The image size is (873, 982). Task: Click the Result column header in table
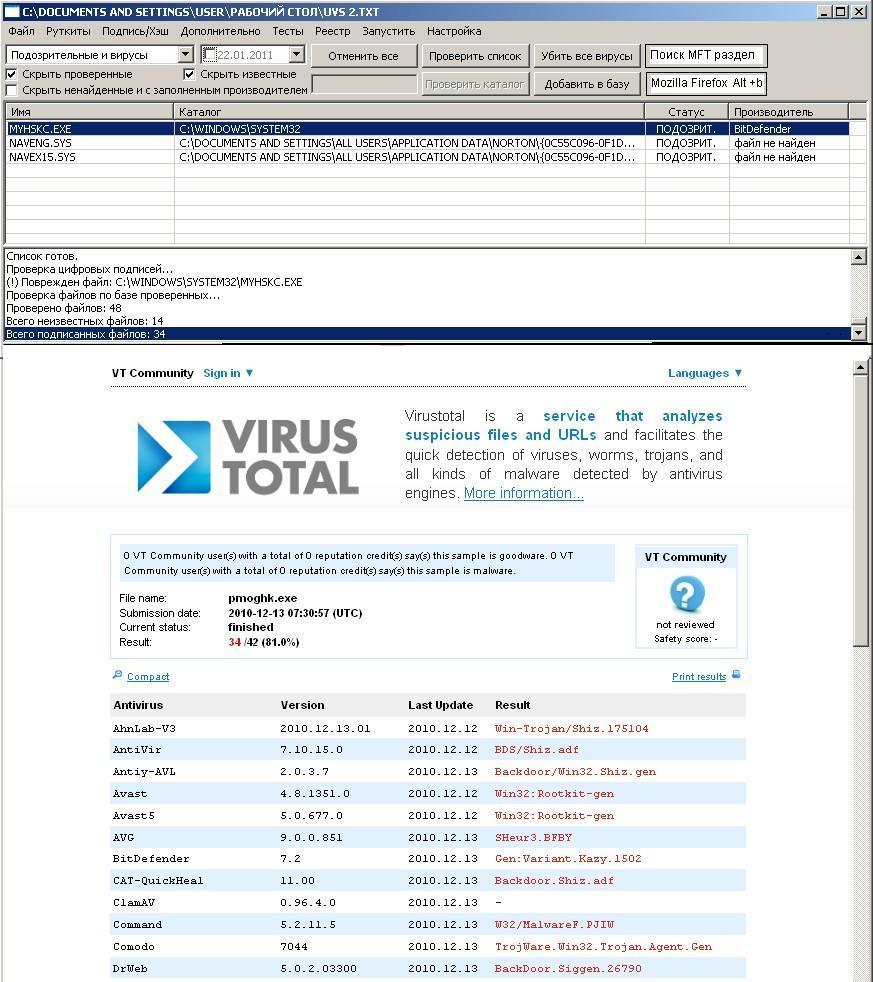tap(513, 705)
